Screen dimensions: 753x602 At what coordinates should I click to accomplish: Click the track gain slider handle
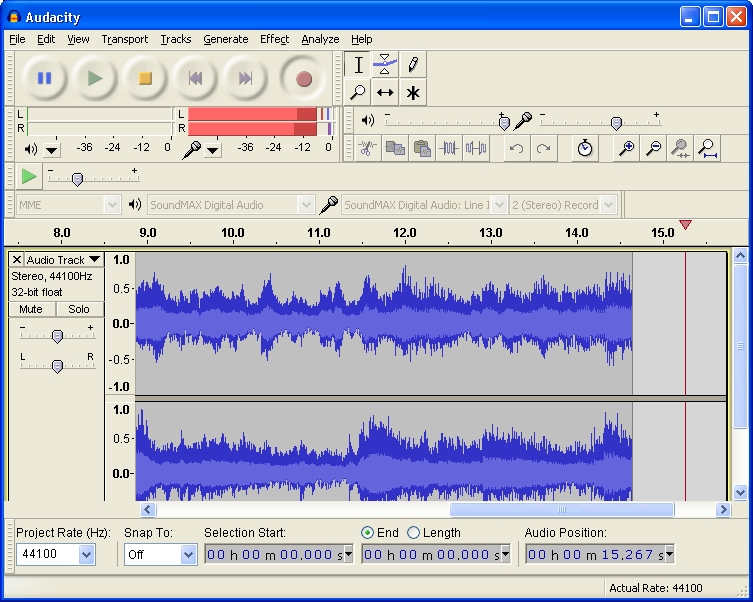(x=57, y=336)
